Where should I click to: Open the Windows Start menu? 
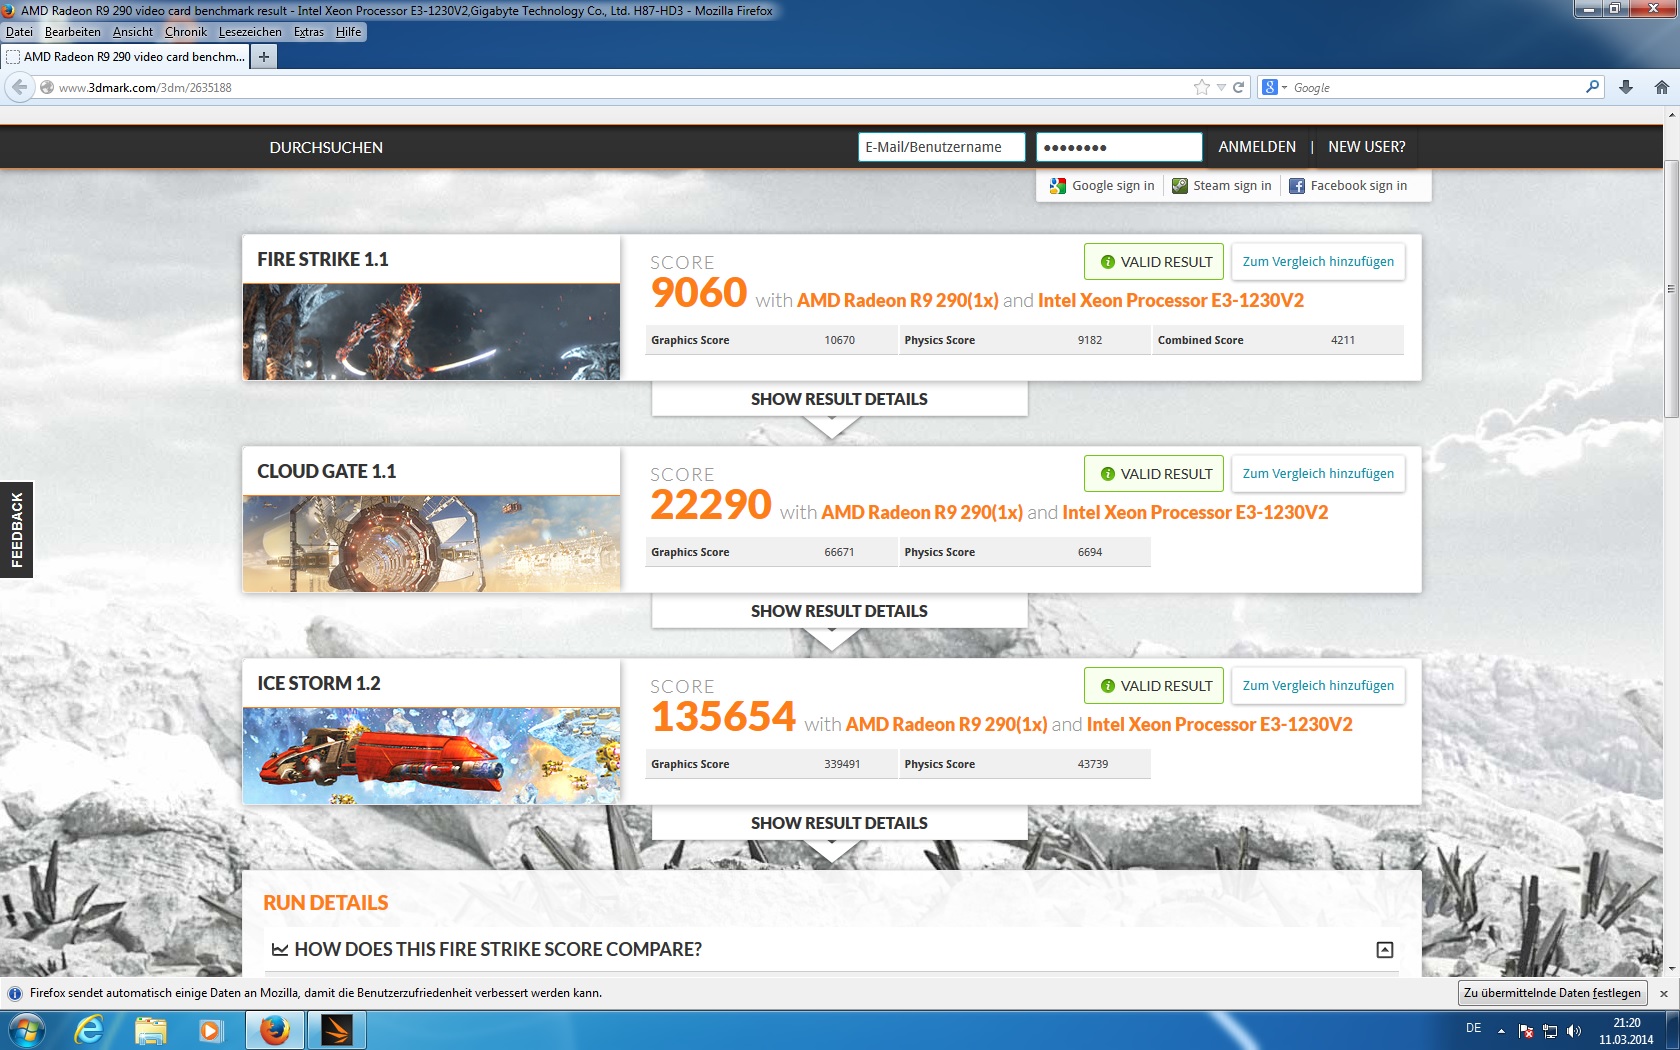(26, 1030)
